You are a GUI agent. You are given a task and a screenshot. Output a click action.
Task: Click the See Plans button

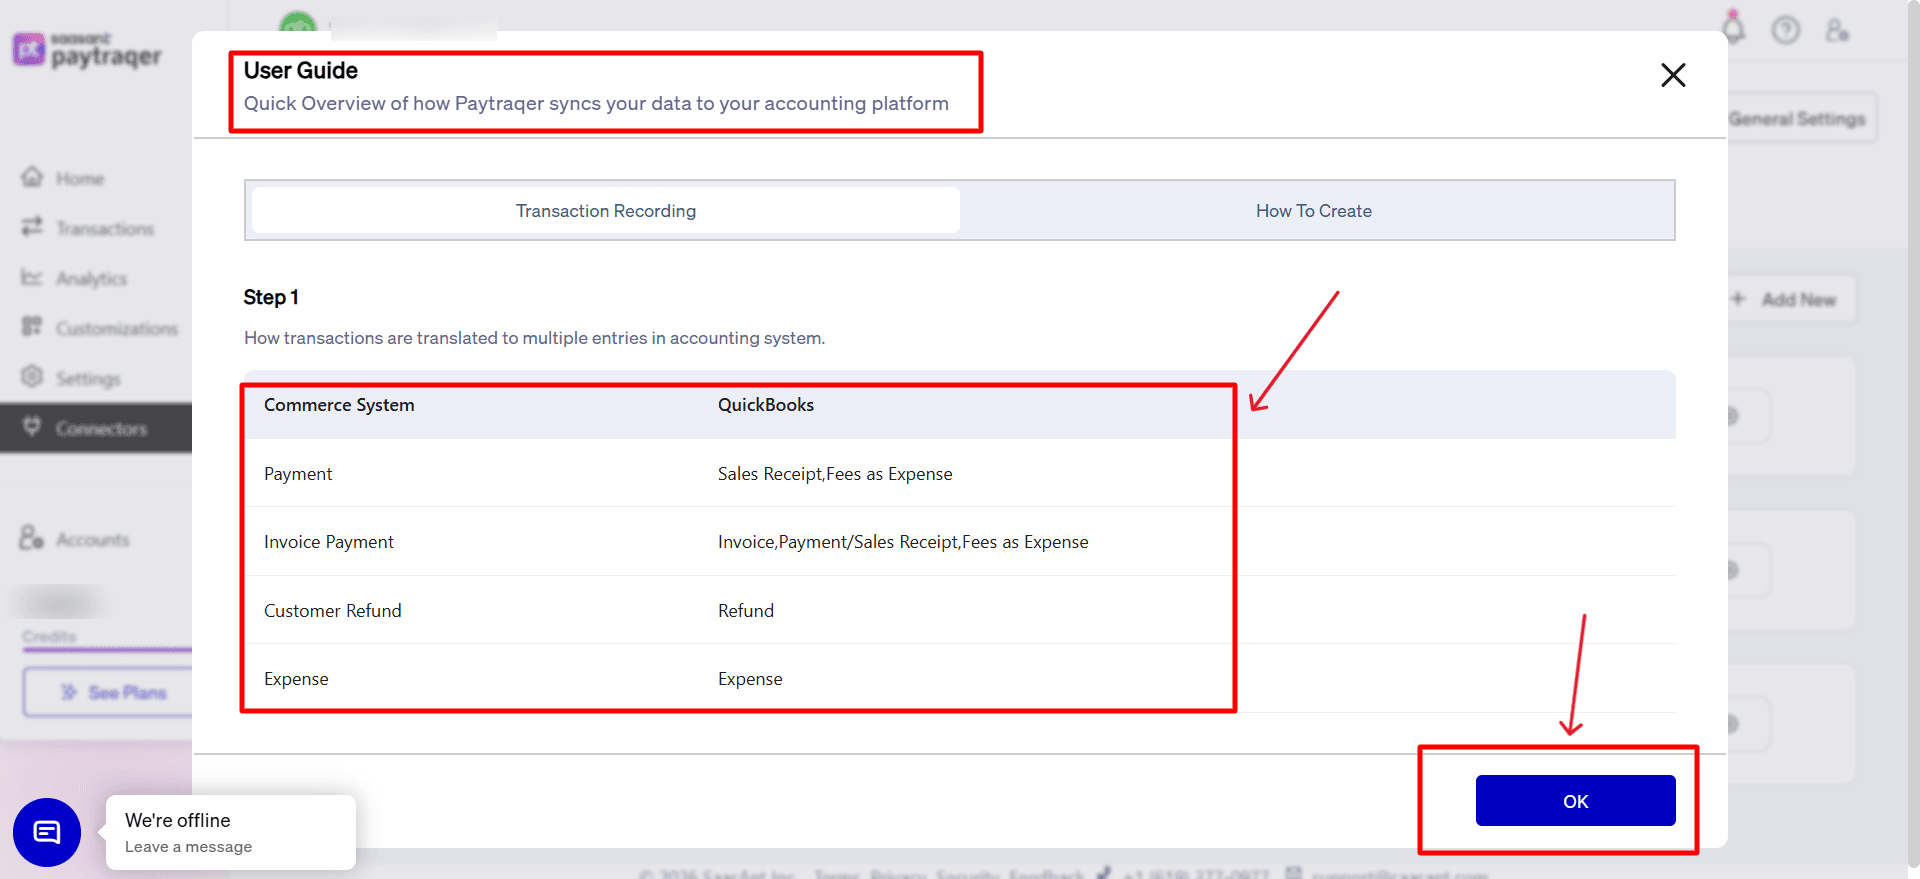(108, 692)
